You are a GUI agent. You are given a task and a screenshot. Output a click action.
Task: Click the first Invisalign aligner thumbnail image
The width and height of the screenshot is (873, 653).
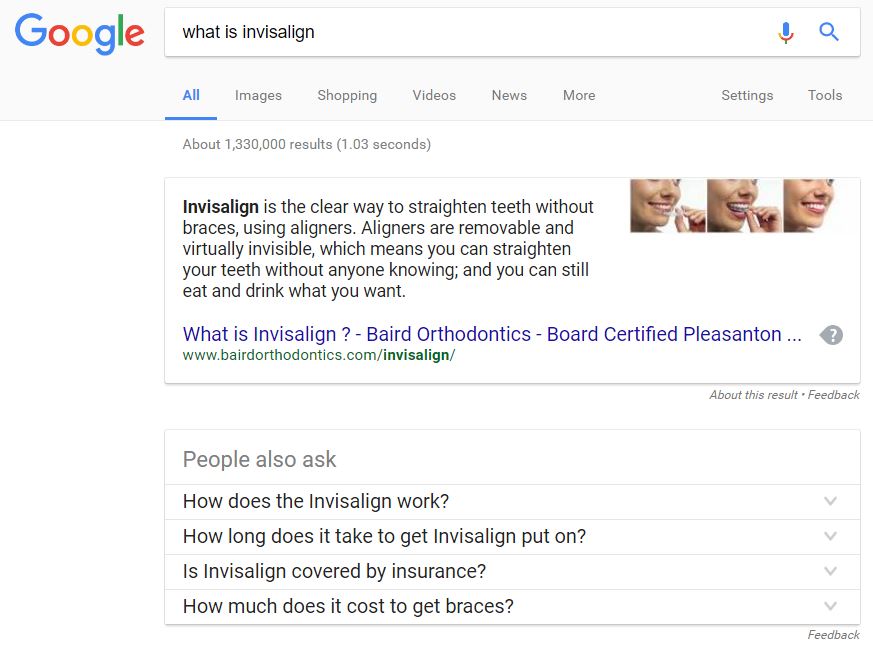point(667,205)
